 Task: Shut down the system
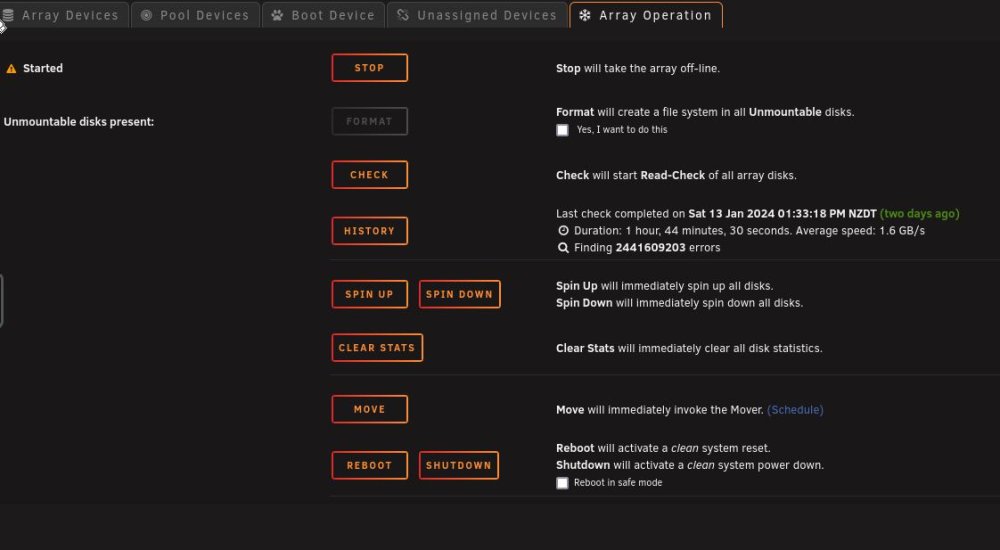click(459, 465)
